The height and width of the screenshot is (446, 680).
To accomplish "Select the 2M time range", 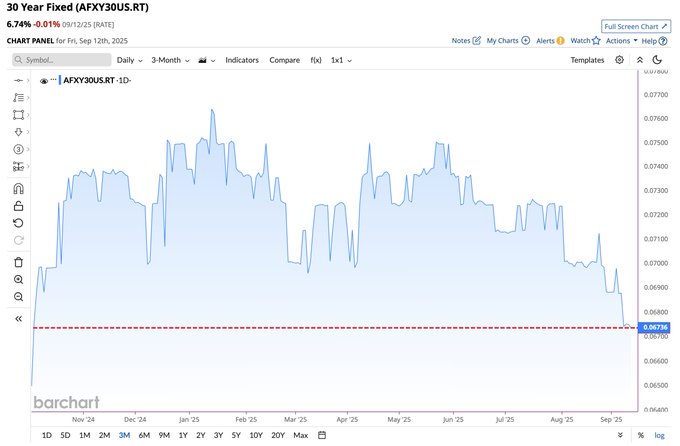I will tap(104, 435).
